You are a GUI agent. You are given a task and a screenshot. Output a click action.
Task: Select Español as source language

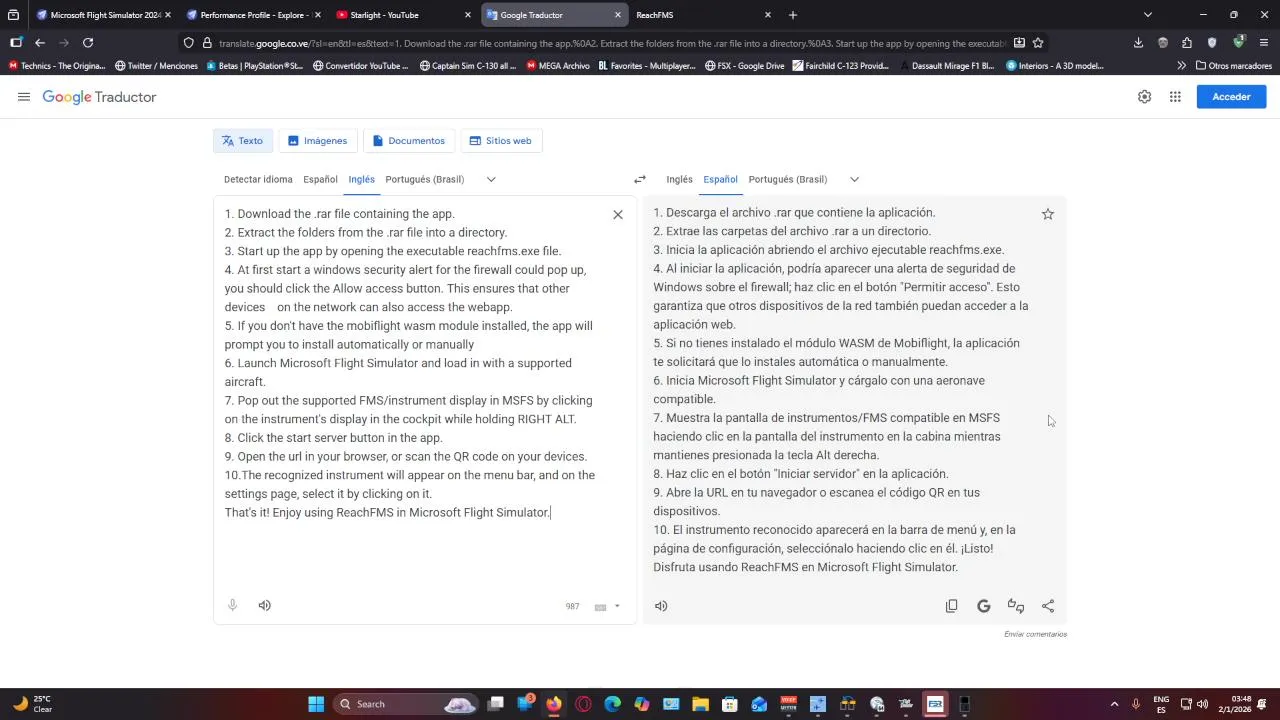click(320, 180)
